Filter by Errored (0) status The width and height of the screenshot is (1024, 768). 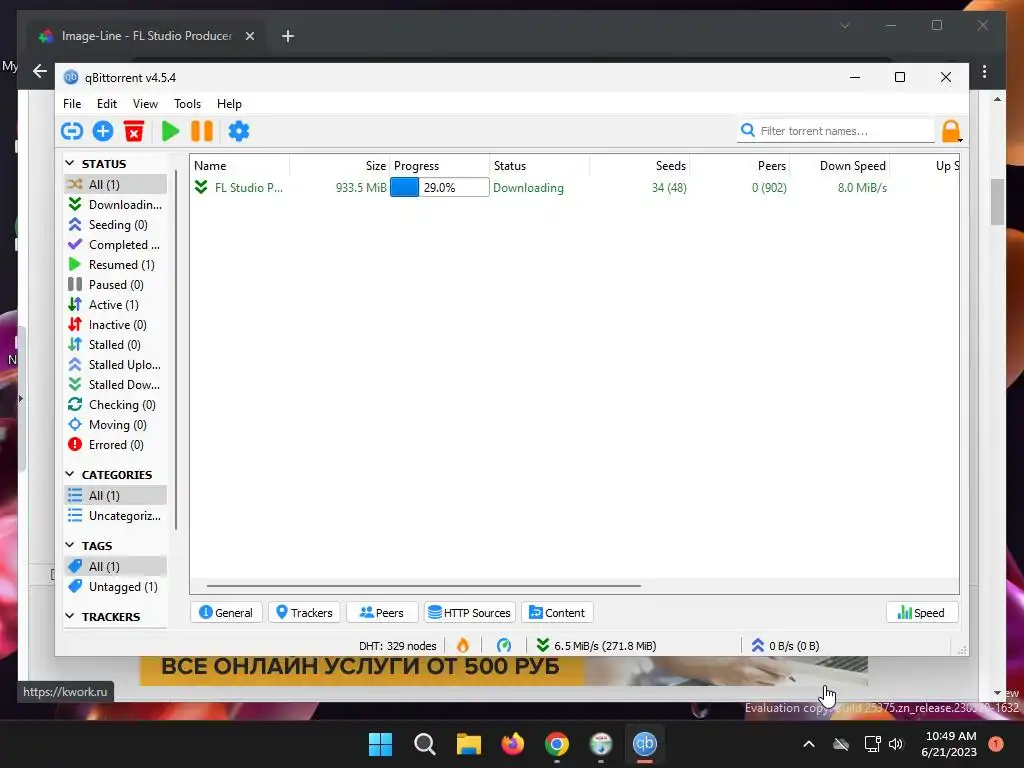pos(116,445)
